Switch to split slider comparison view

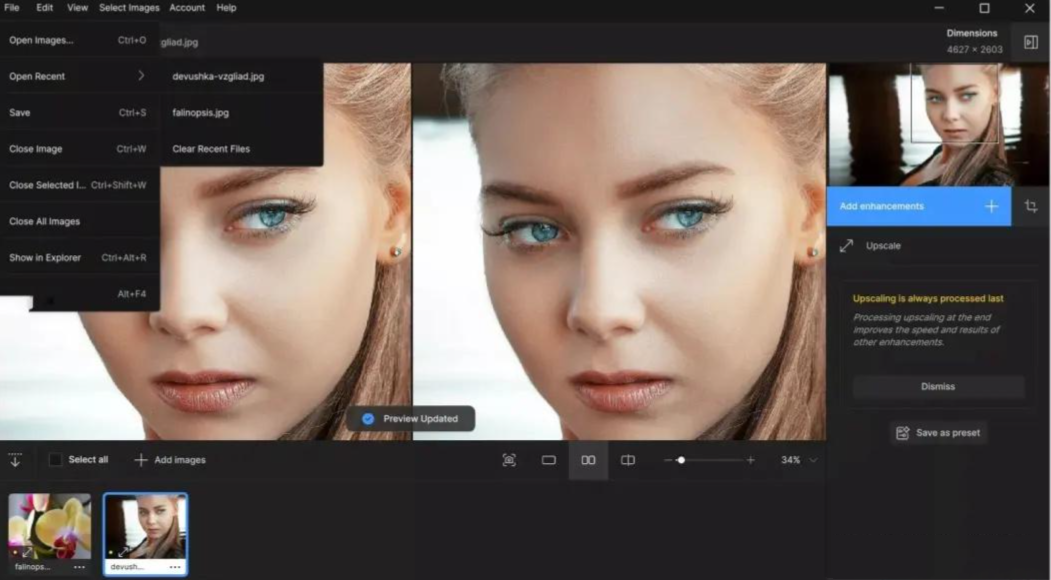628,460
